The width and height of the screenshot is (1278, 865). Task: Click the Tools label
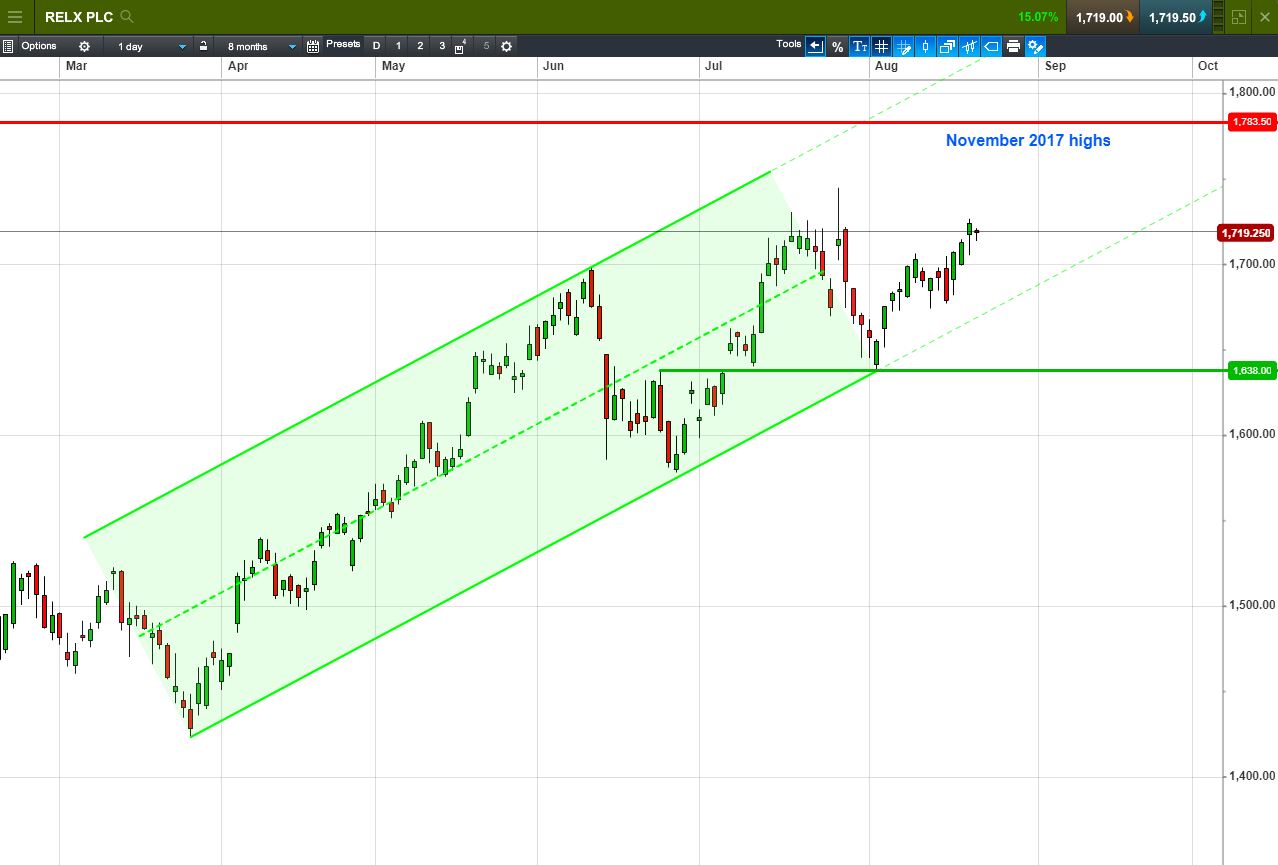coord(788,44)
